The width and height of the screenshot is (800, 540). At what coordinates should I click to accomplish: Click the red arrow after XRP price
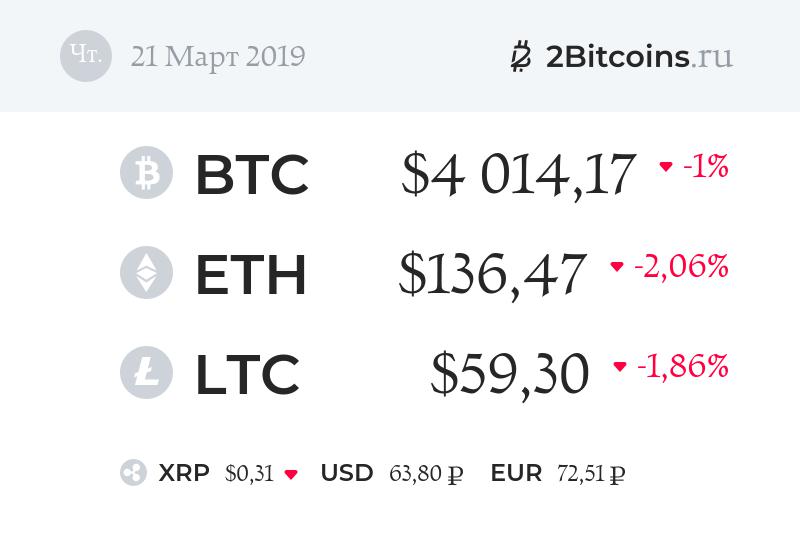291,474
